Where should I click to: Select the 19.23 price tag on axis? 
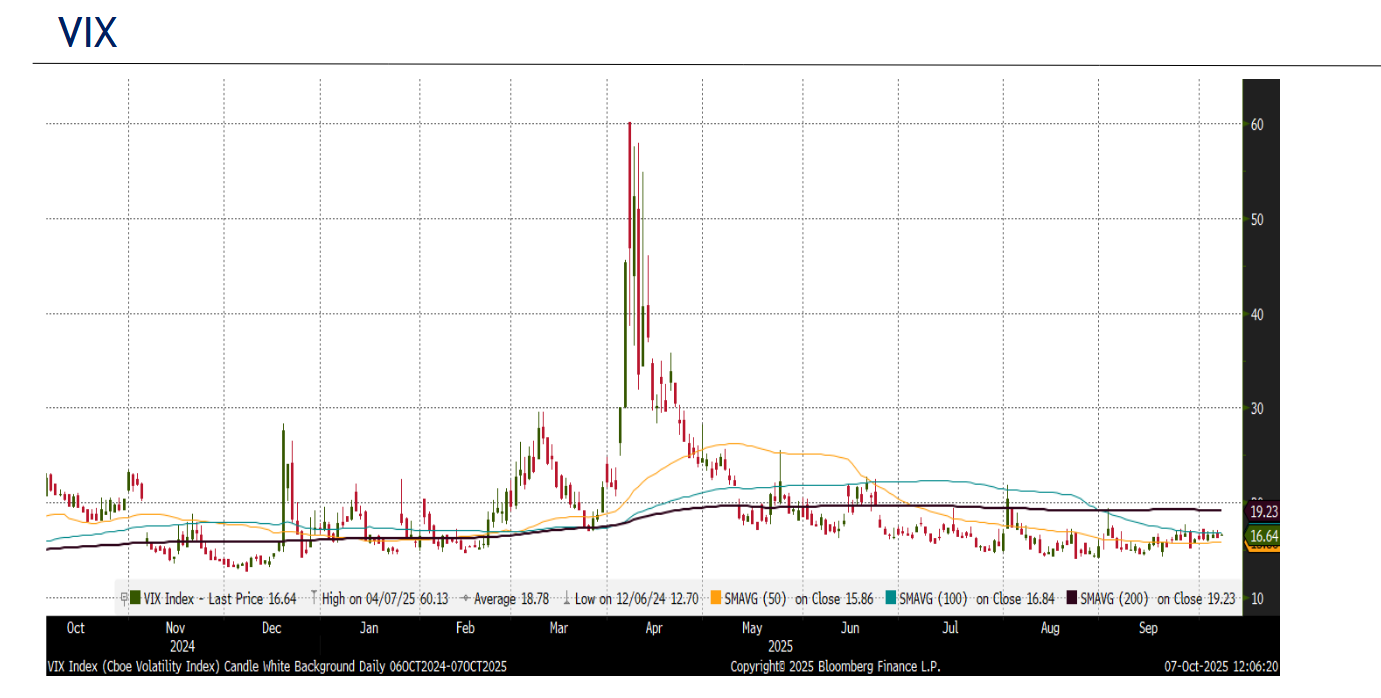pos(1261,511)
